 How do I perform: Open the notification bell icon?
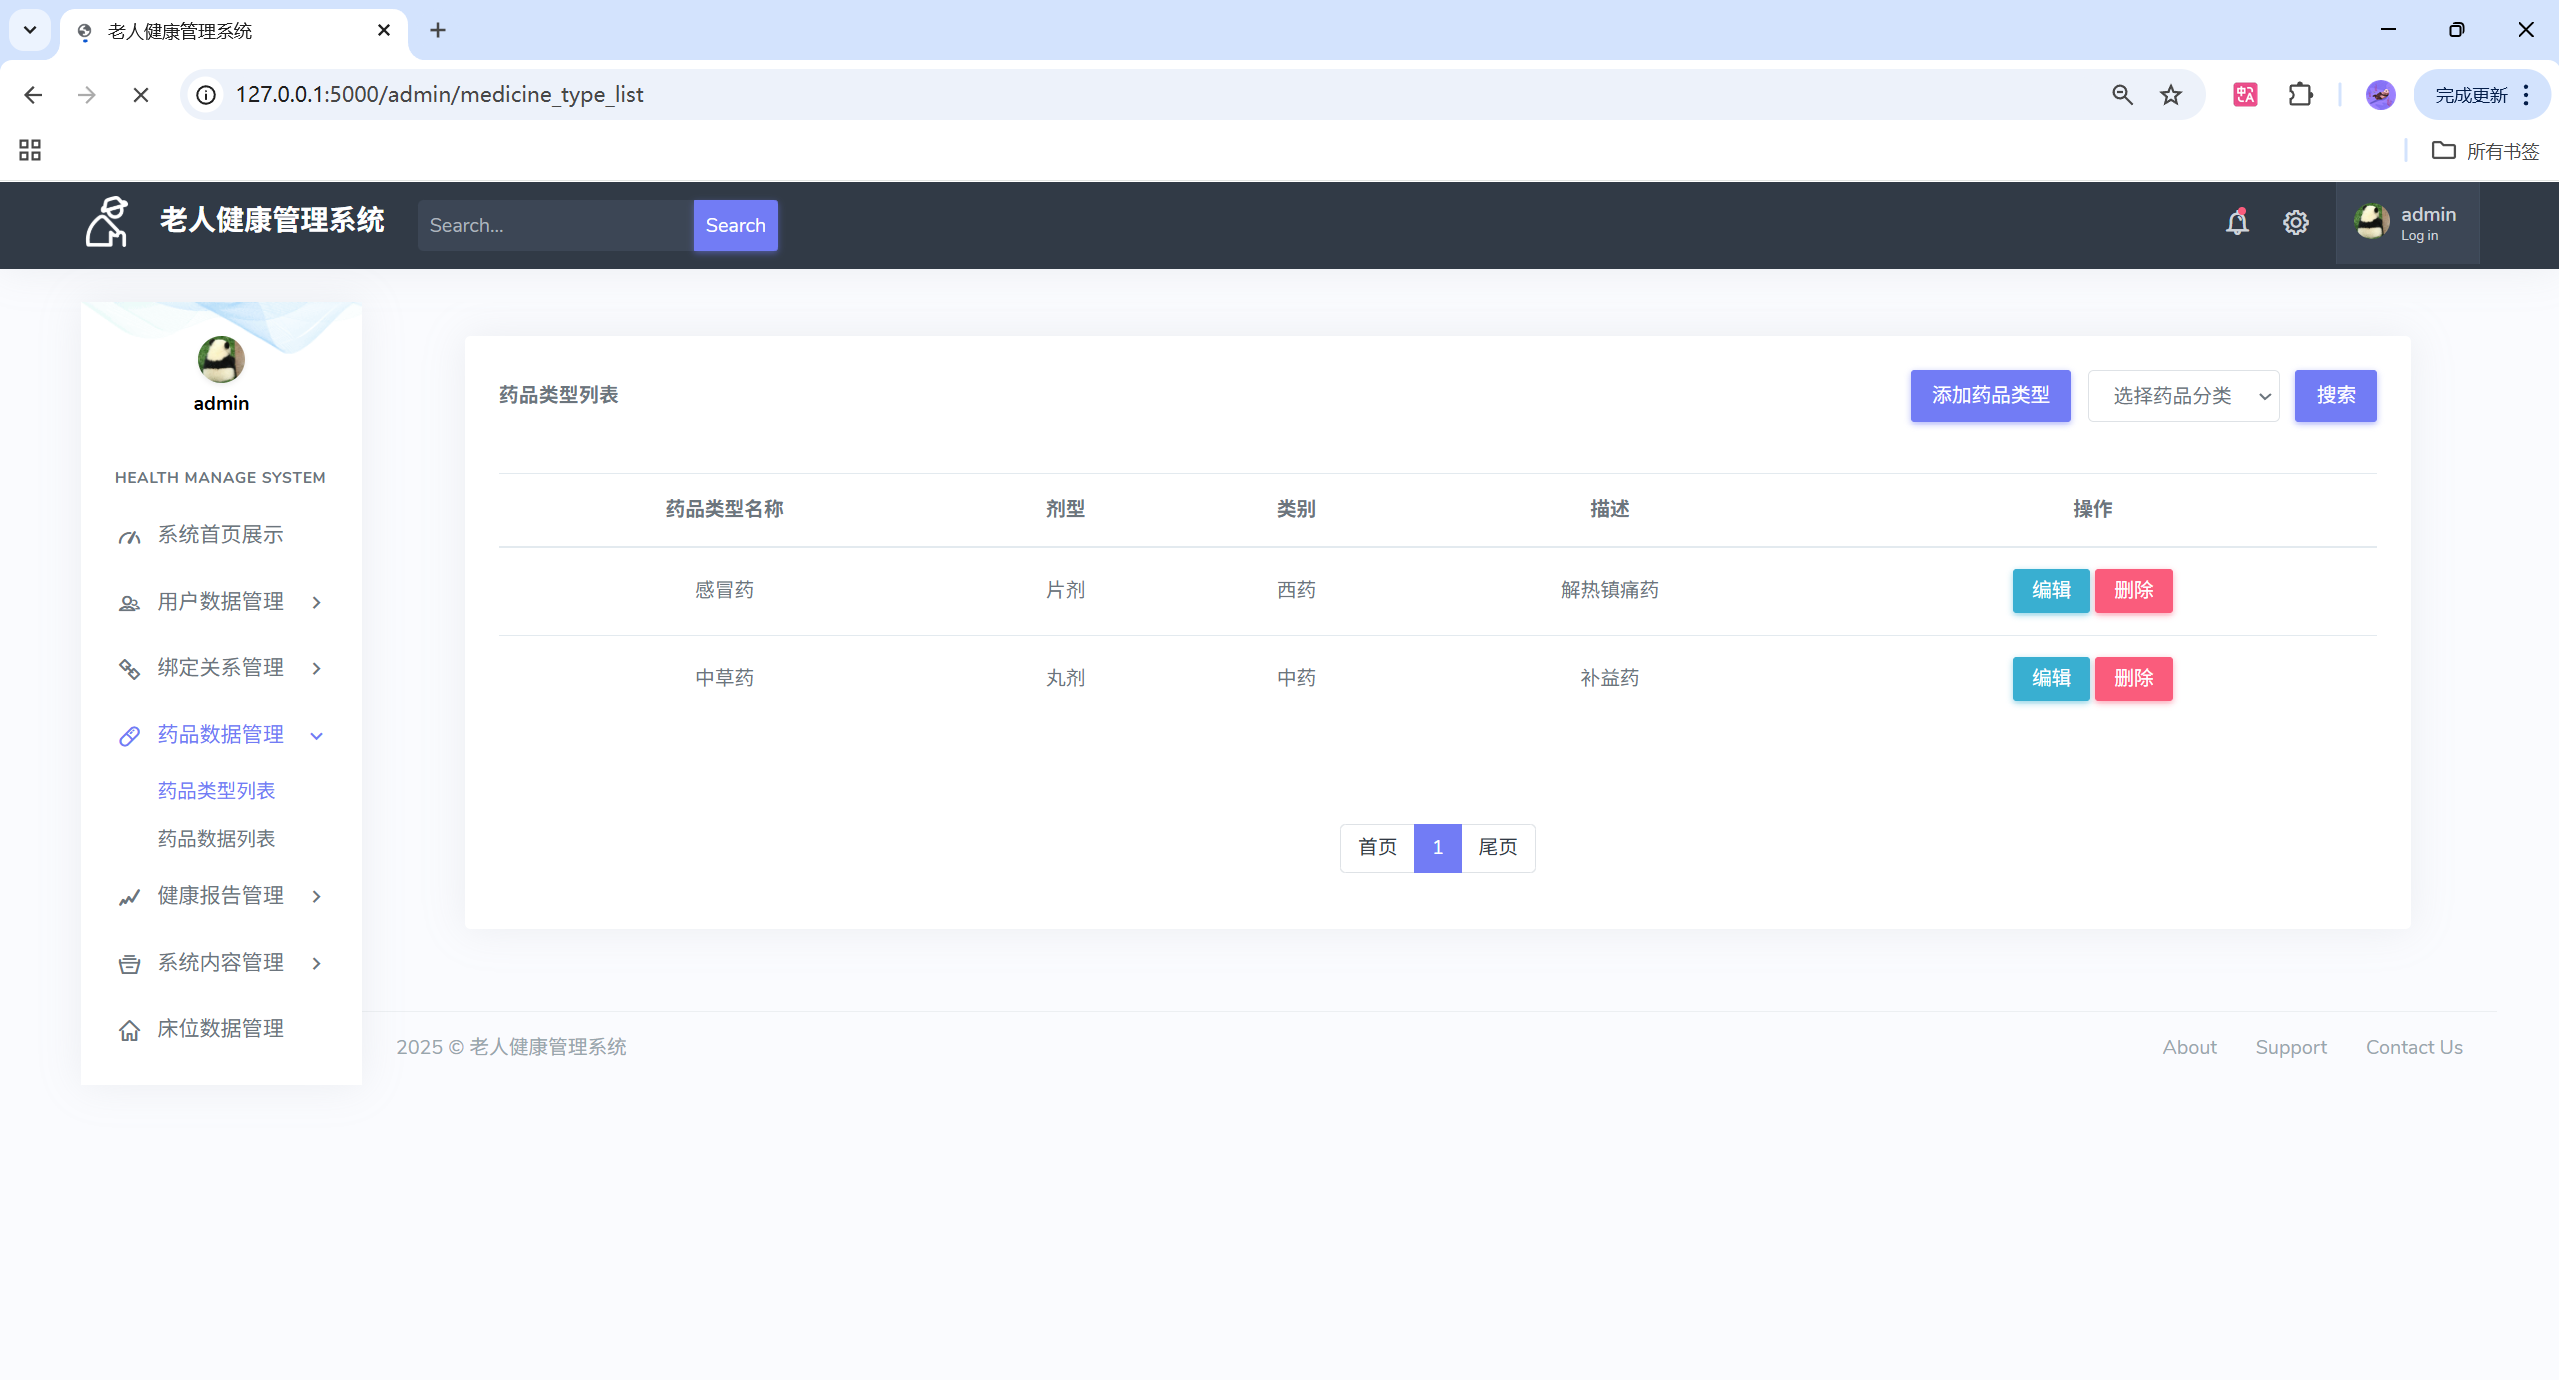point(2237,223)
